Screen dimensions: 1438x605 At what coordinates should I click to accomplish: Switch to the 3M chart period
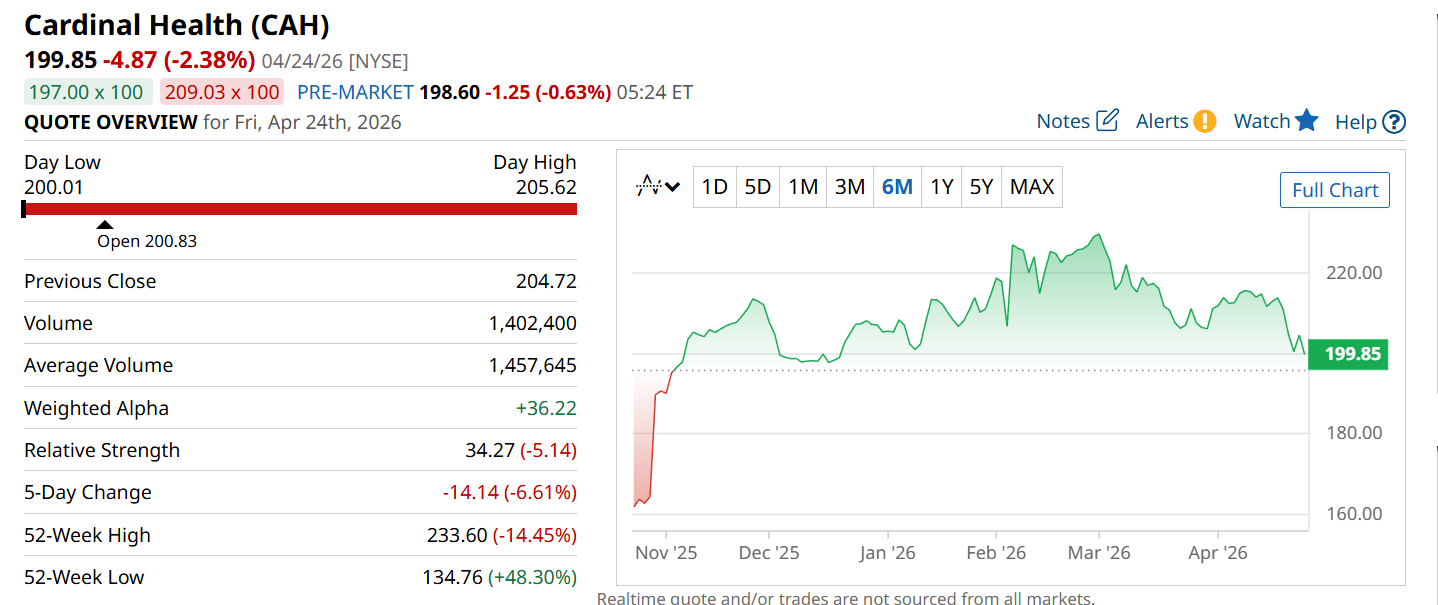click(849, 187)
